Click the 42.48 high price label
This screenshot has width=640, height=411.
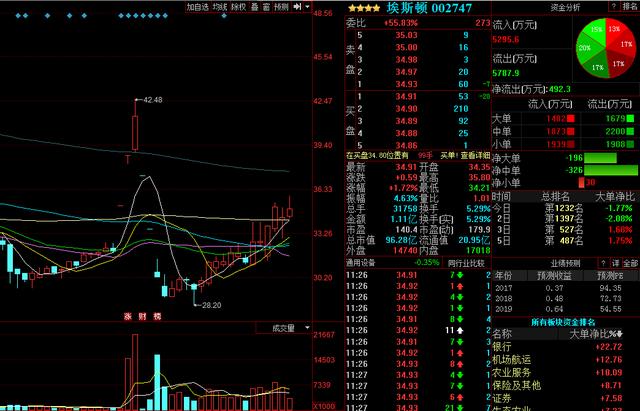[x=153, y=100]
